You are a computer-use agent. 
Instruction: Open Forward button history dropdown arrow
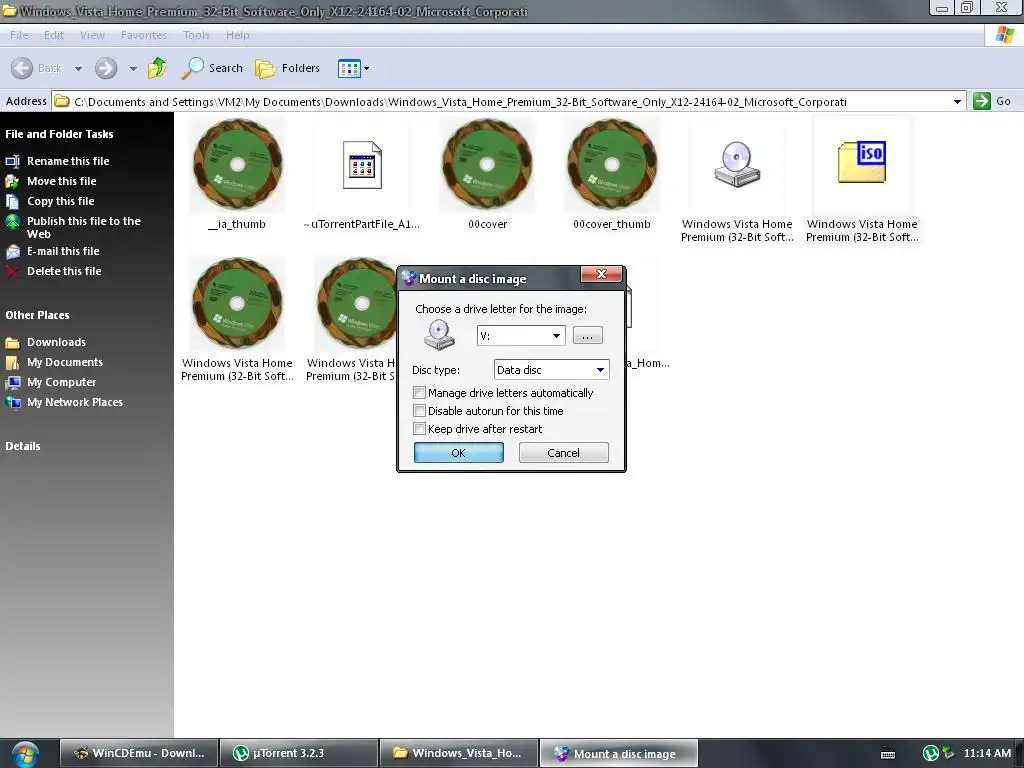133,69
